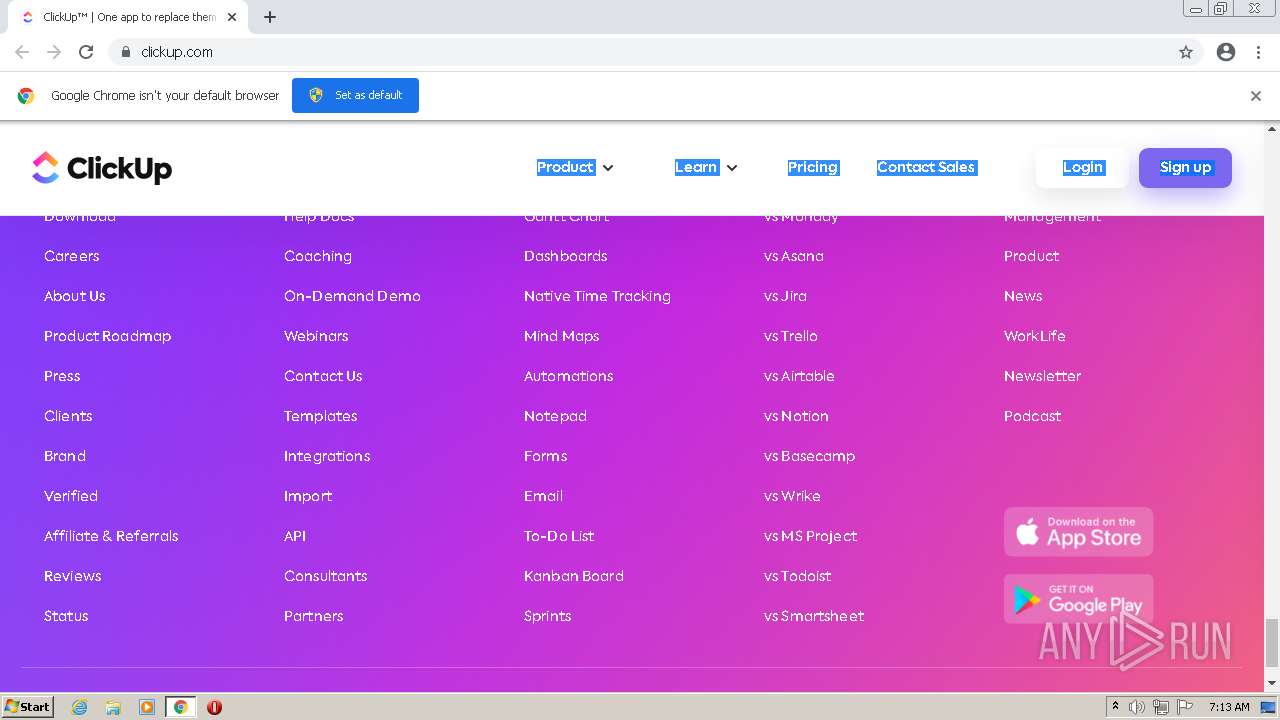Click the flag Action Center tray icon
Viewport: 1280px width, 720px height.
[1185, 707]
